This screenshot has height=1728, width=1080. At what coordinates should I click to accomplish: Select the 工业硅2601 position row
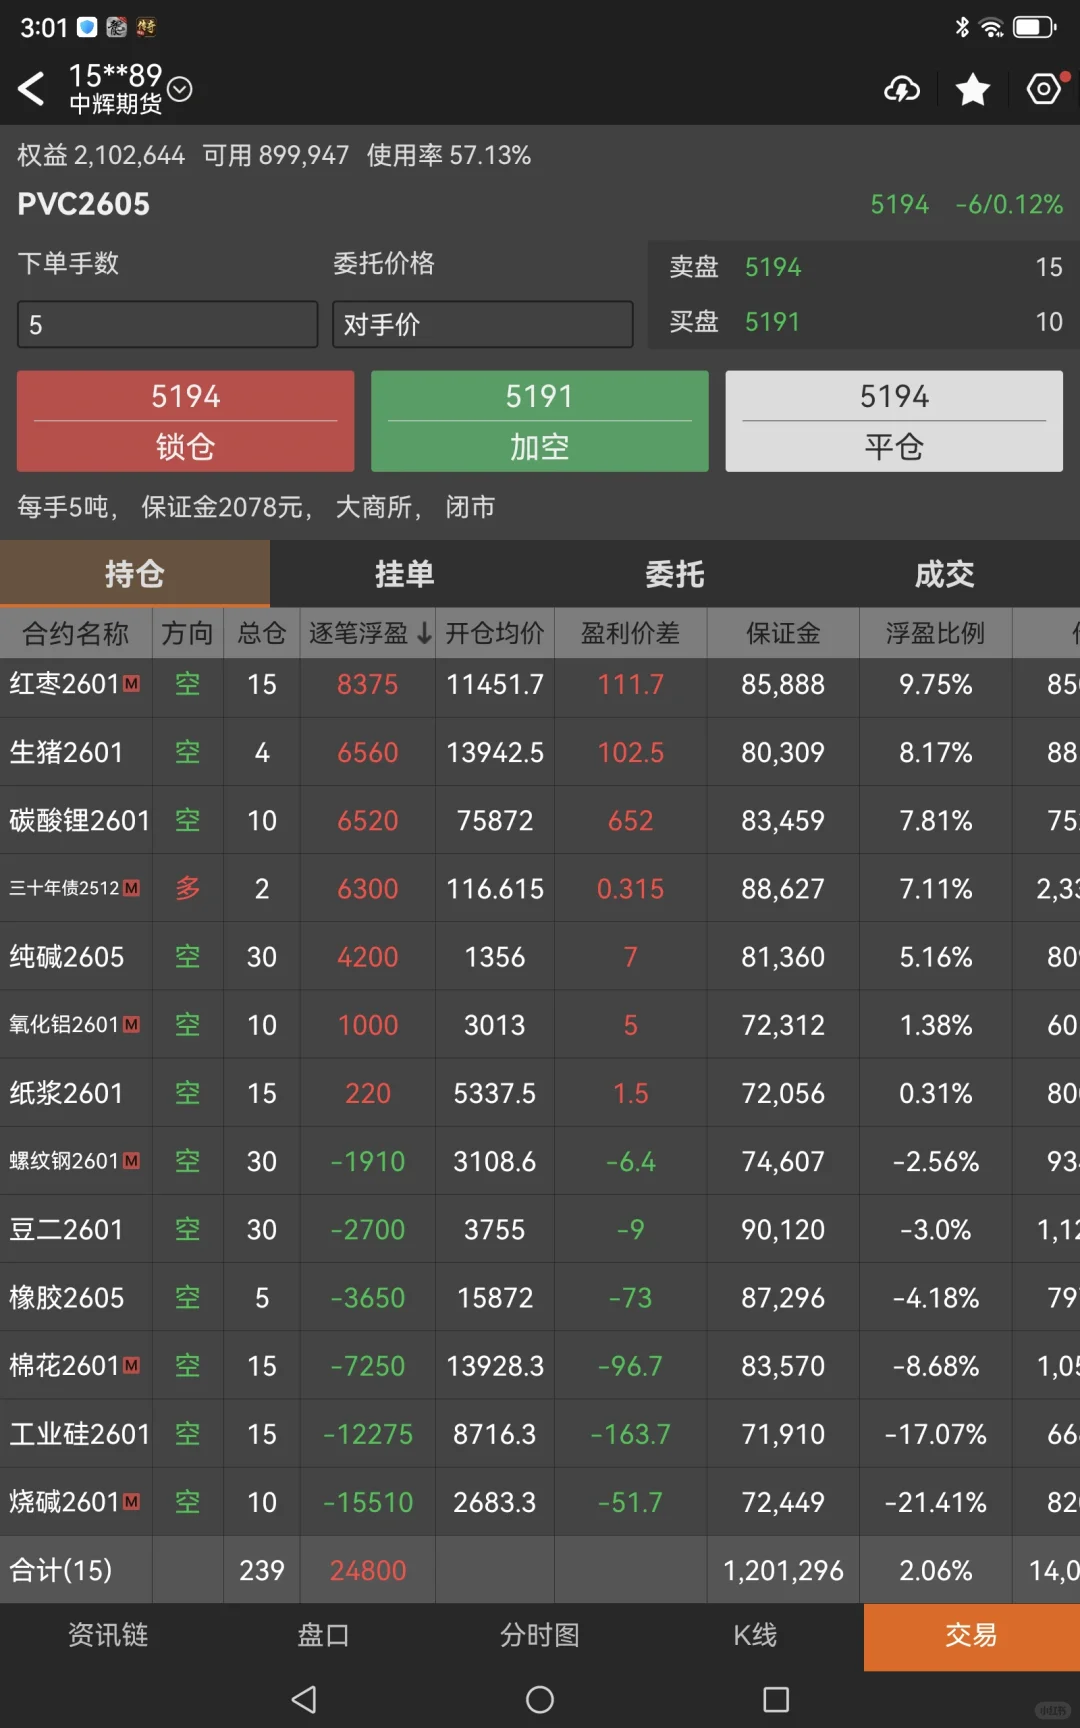(540, 1434)
